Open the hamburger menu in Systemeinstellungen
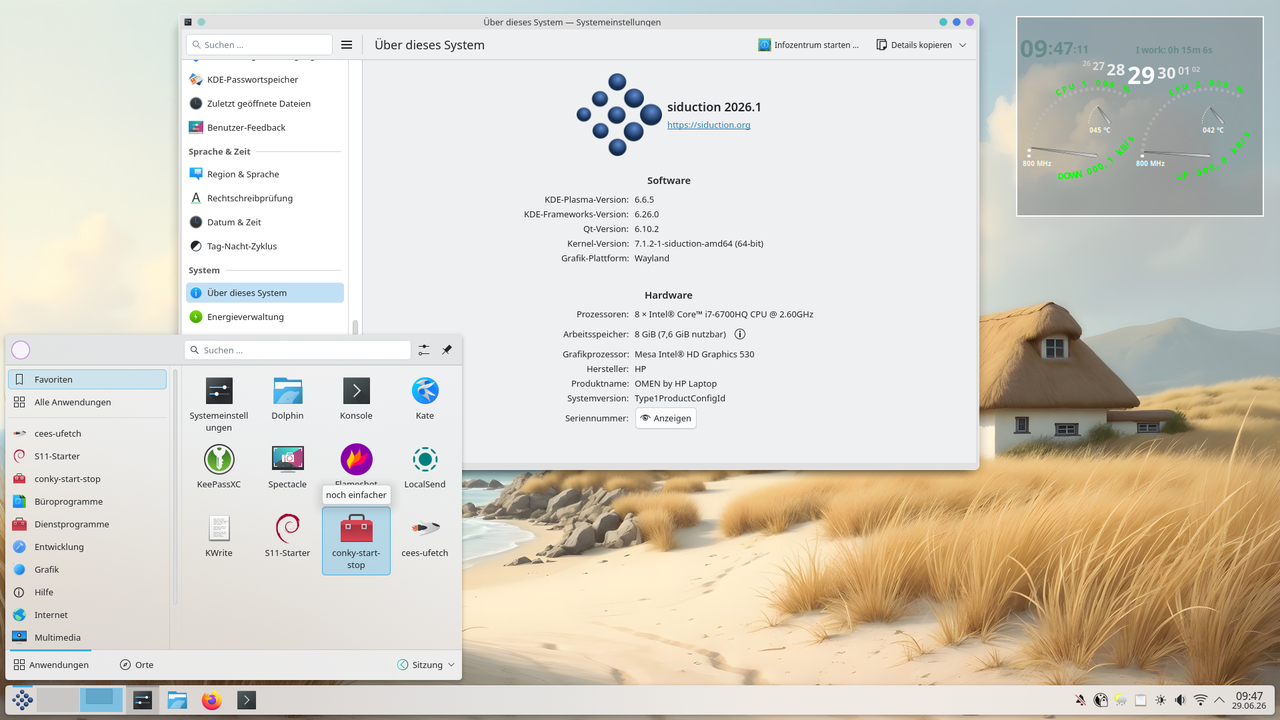This screenshot has width=1280, height=720. coord(347,45)
